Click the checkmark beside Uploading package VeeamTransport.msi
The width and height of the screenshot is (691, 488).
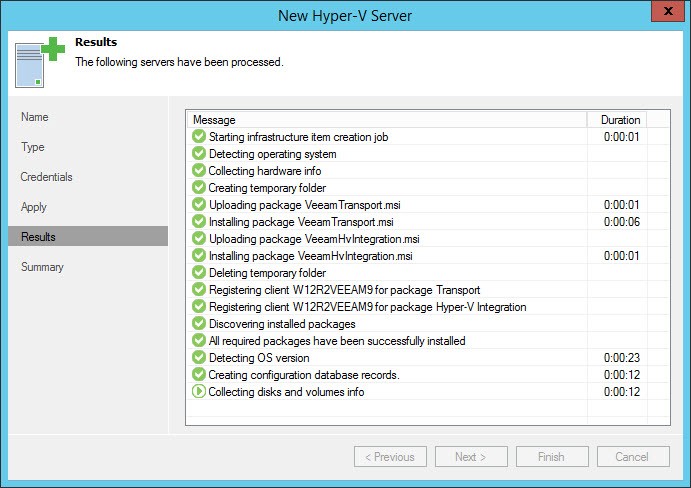(x=199, y=204)
